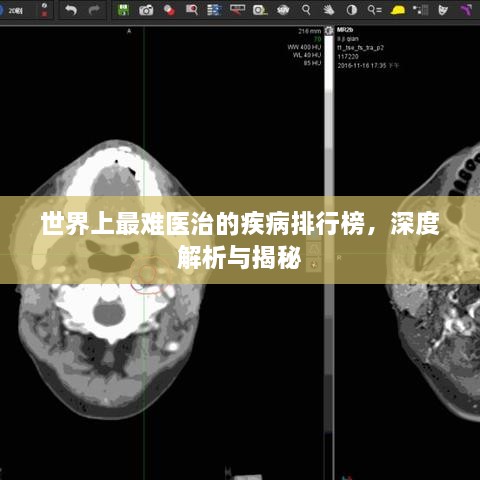Image resolution: width=480 pixels, height=480 pixels.
Task: Click the red circular contour on CT image
Action: pyautogui.click(x=147, y=275)
